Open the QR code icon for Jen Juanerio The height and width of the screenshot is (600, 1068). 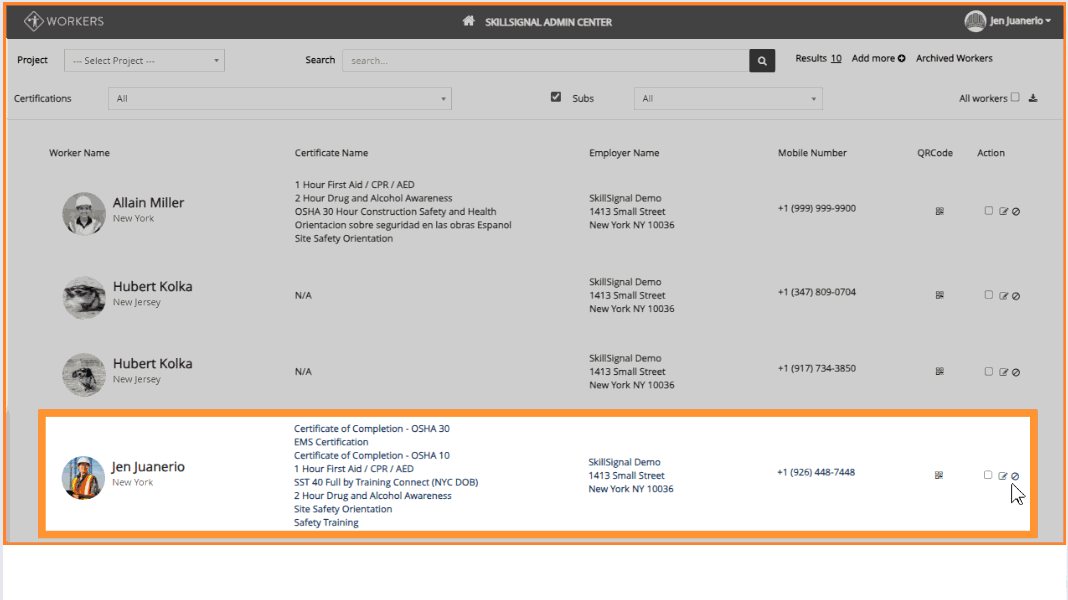[x=939, y=475]
